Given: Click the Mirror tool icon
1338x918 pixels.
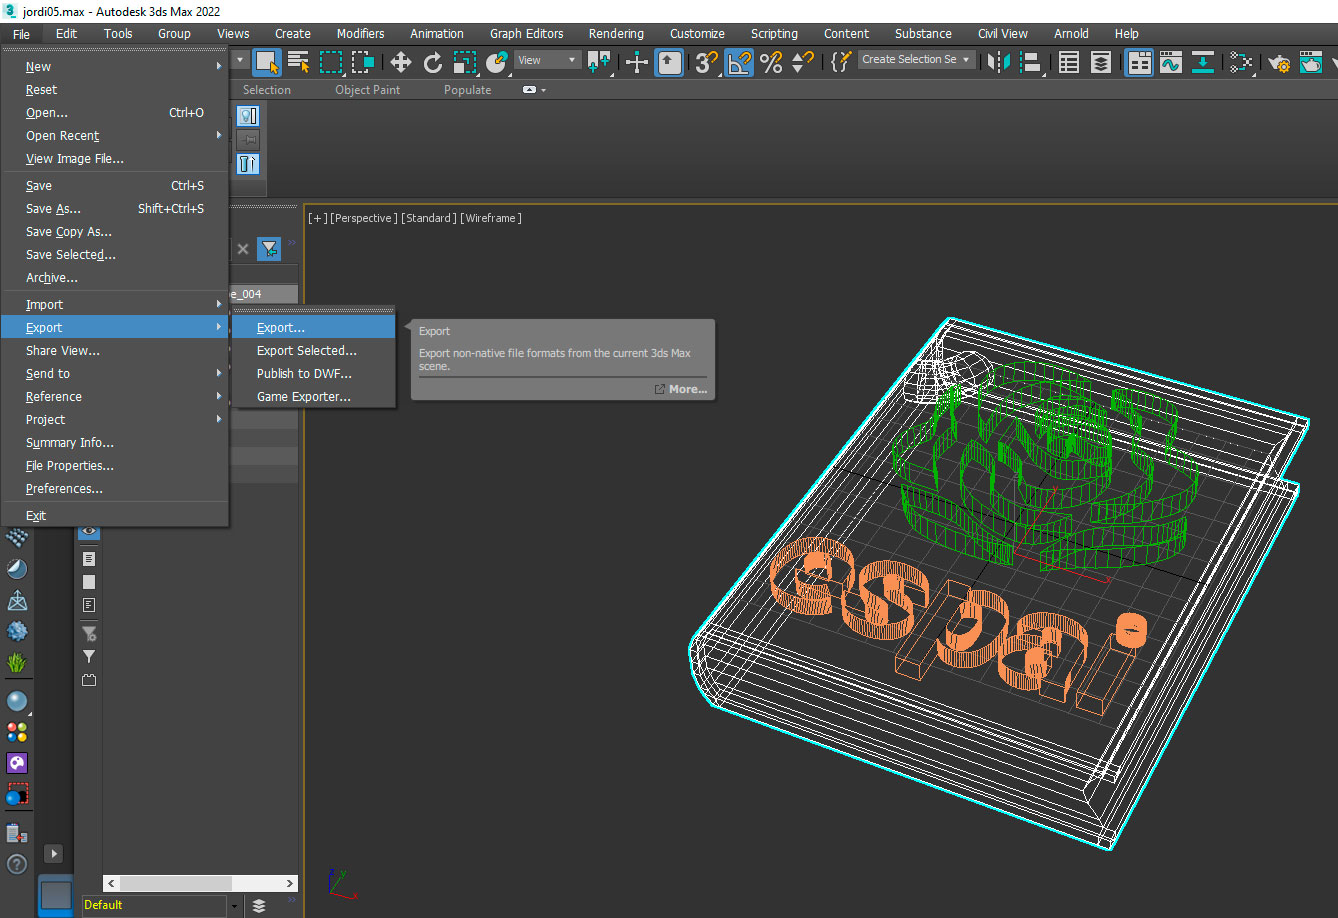Looking at the screenshot, I should point(997,62).
